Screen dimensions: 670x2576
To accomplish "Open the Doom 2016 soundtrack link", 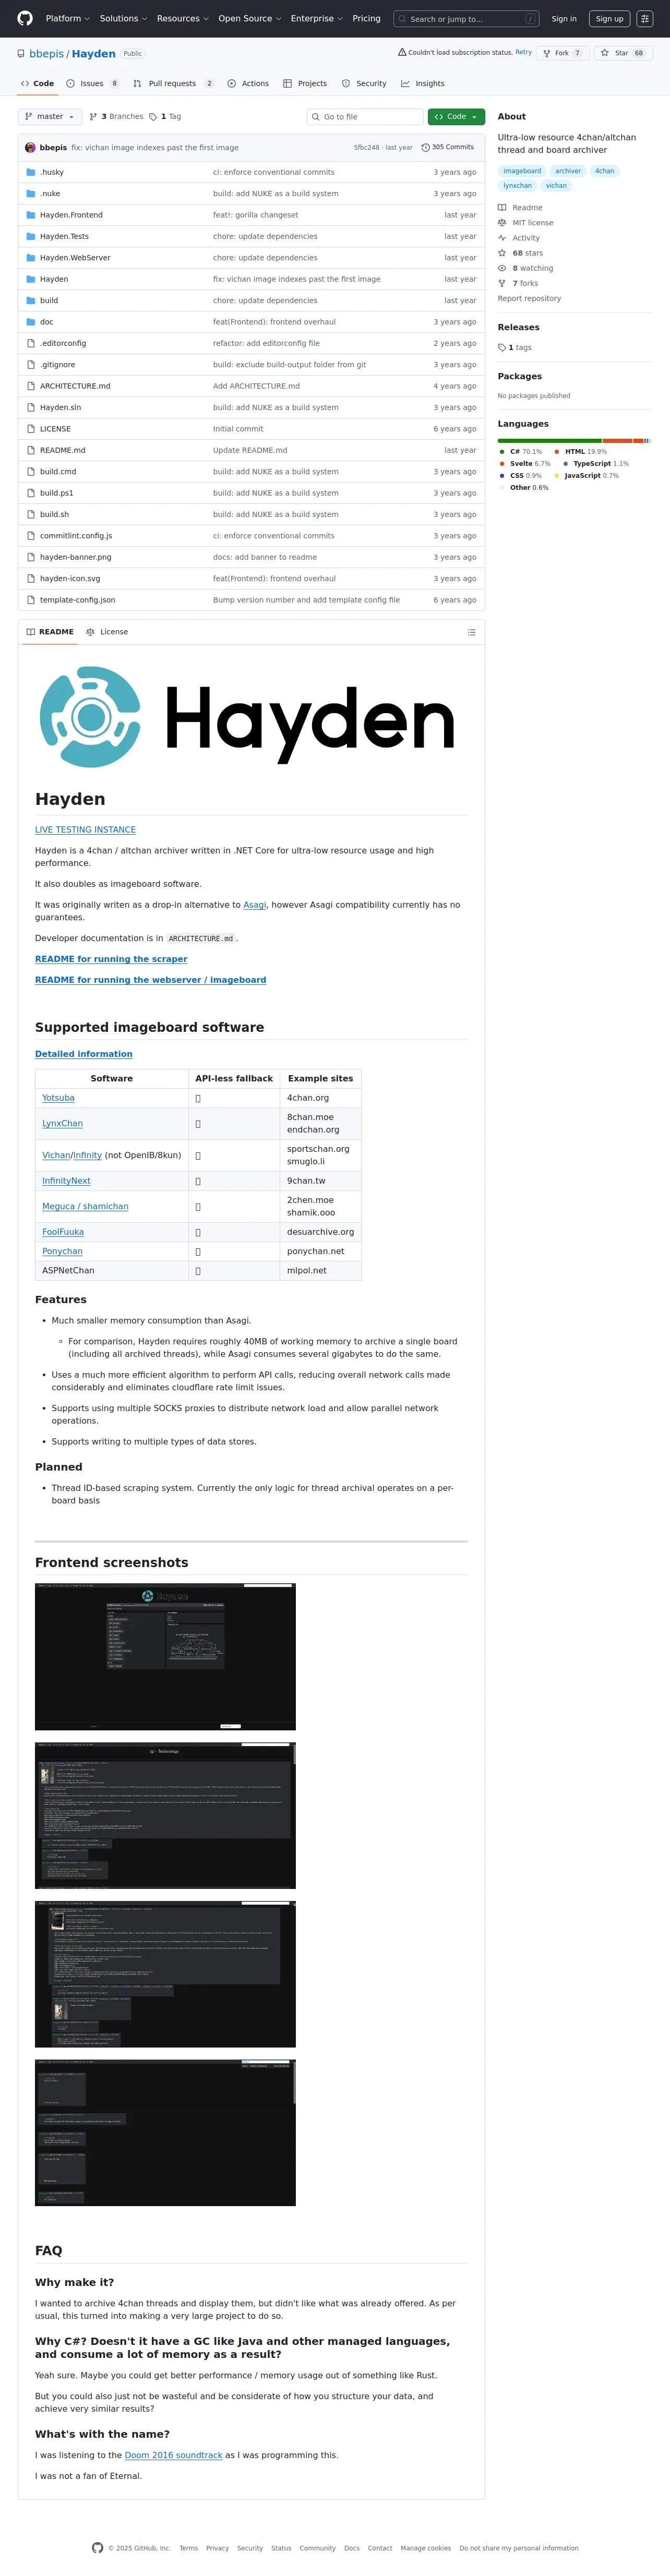I will 173,2455.
